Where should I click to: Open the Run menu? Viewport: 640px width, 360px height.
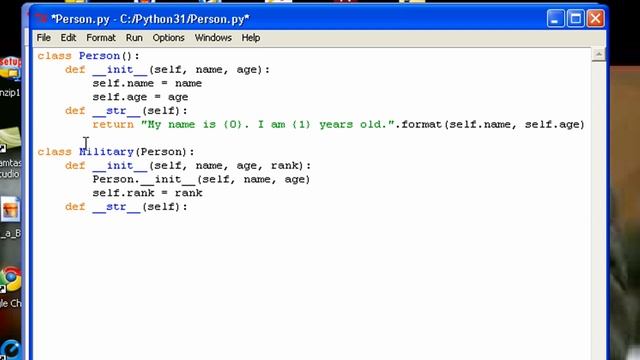(134, 38)
